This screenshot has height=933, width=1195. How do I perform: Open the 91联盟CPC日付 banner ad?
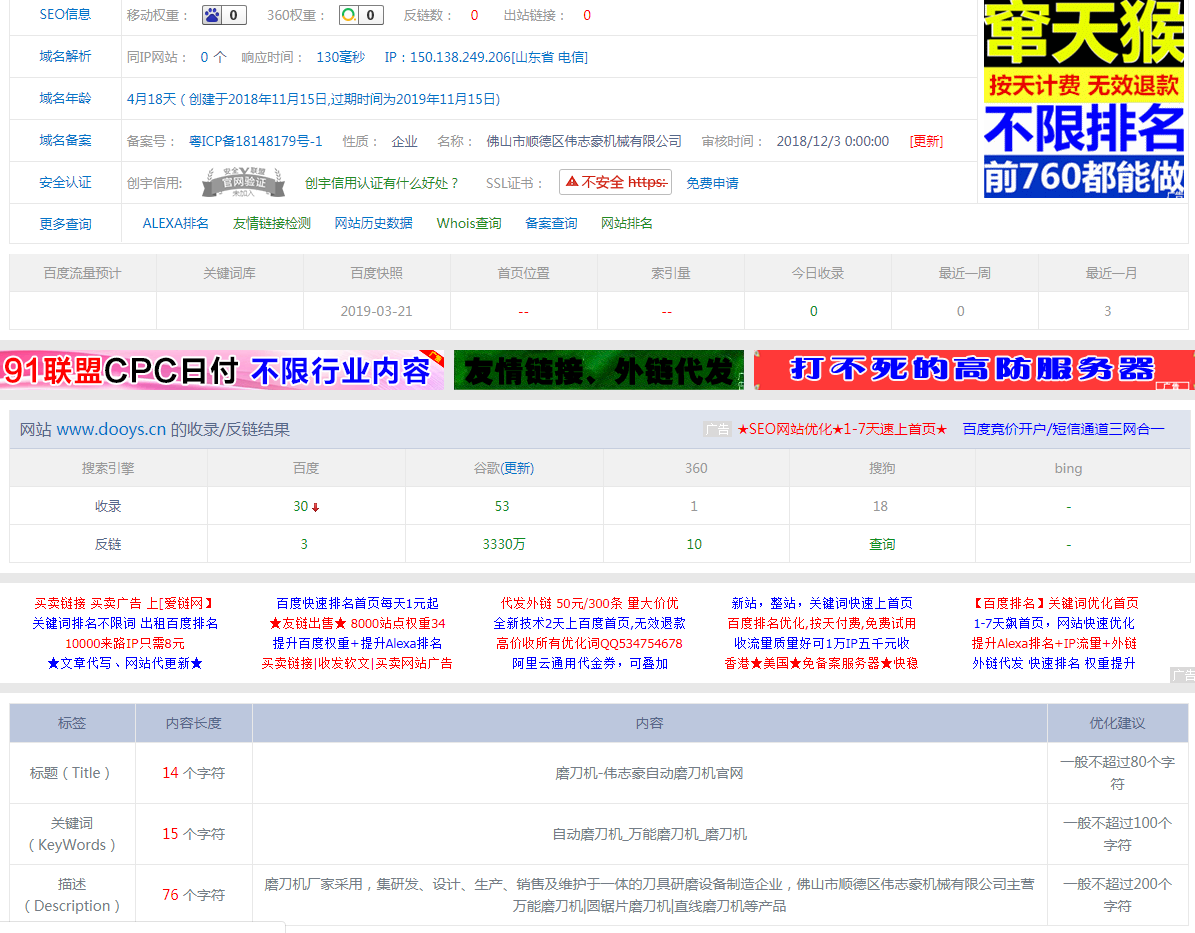(x=222, y=370)
